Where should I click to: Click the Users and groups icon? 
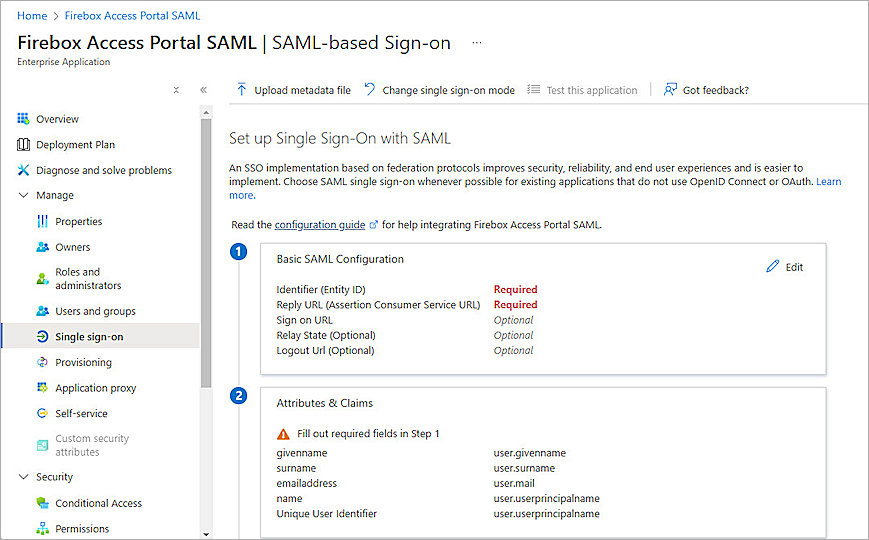[x=42, y=311]
